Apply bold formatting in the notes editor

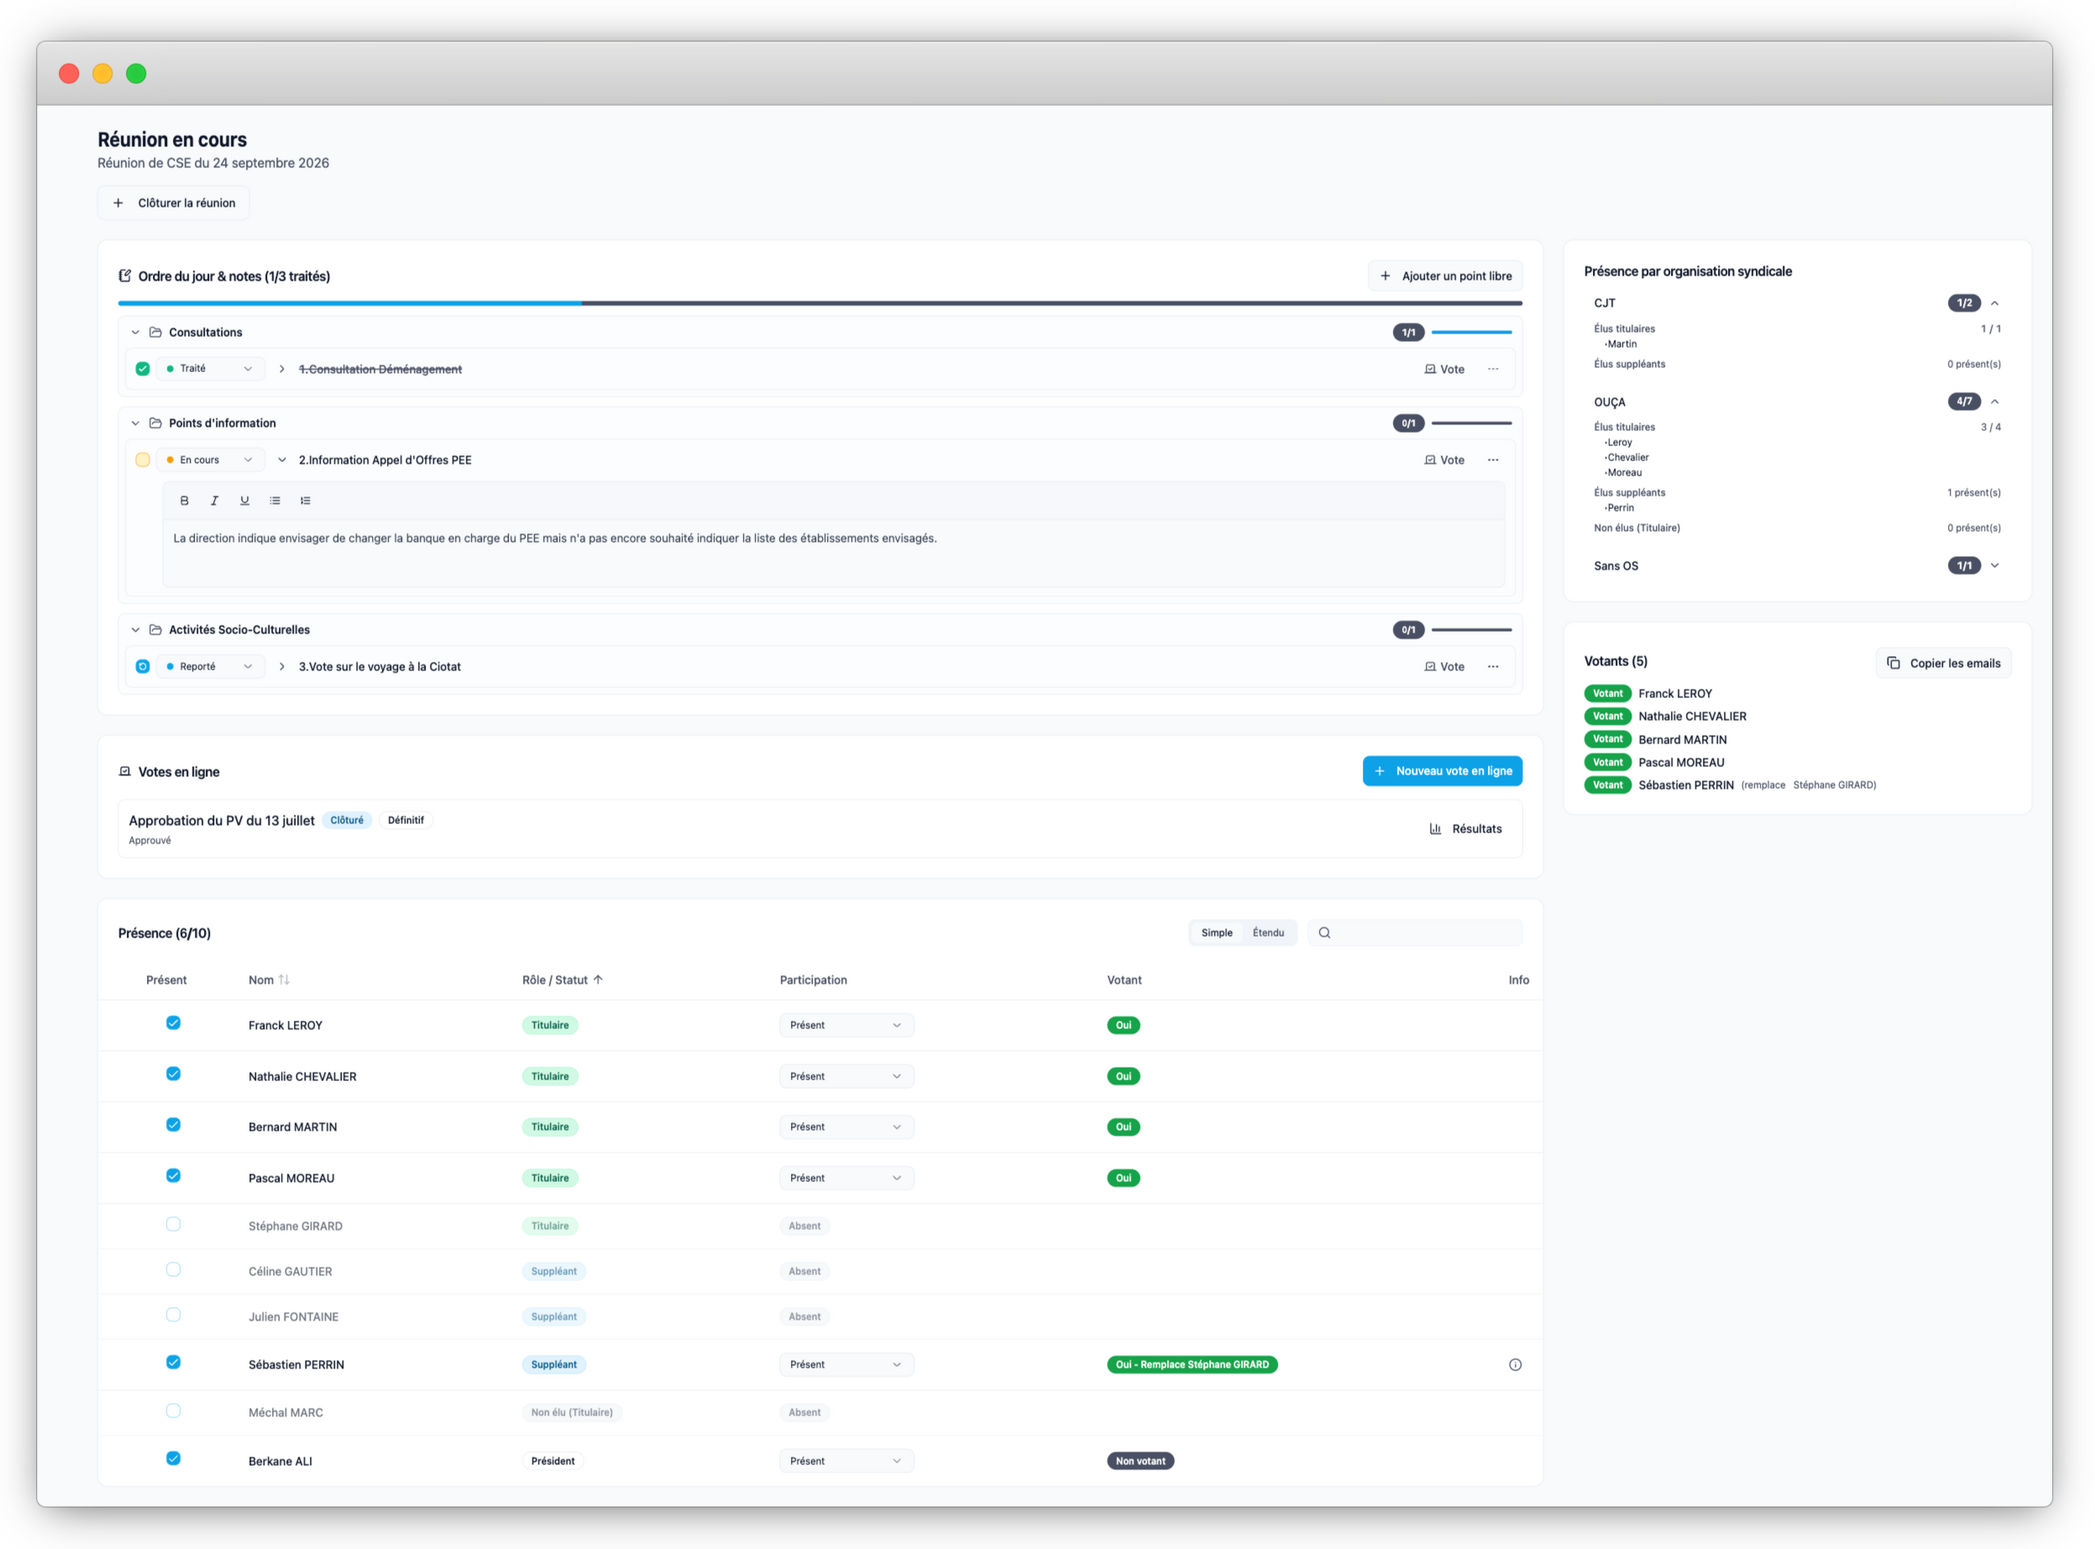(x=184, y=501)
